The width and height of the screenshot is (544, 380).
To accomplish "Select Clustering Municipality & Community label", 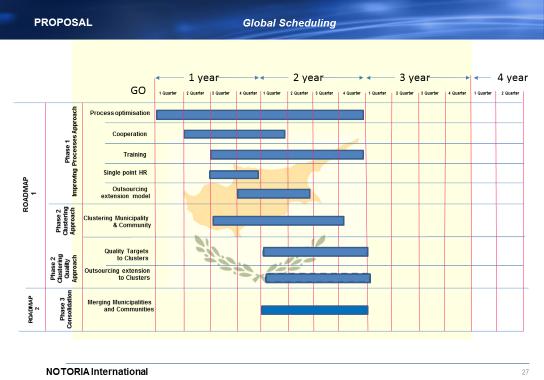I will click(117, 221).
